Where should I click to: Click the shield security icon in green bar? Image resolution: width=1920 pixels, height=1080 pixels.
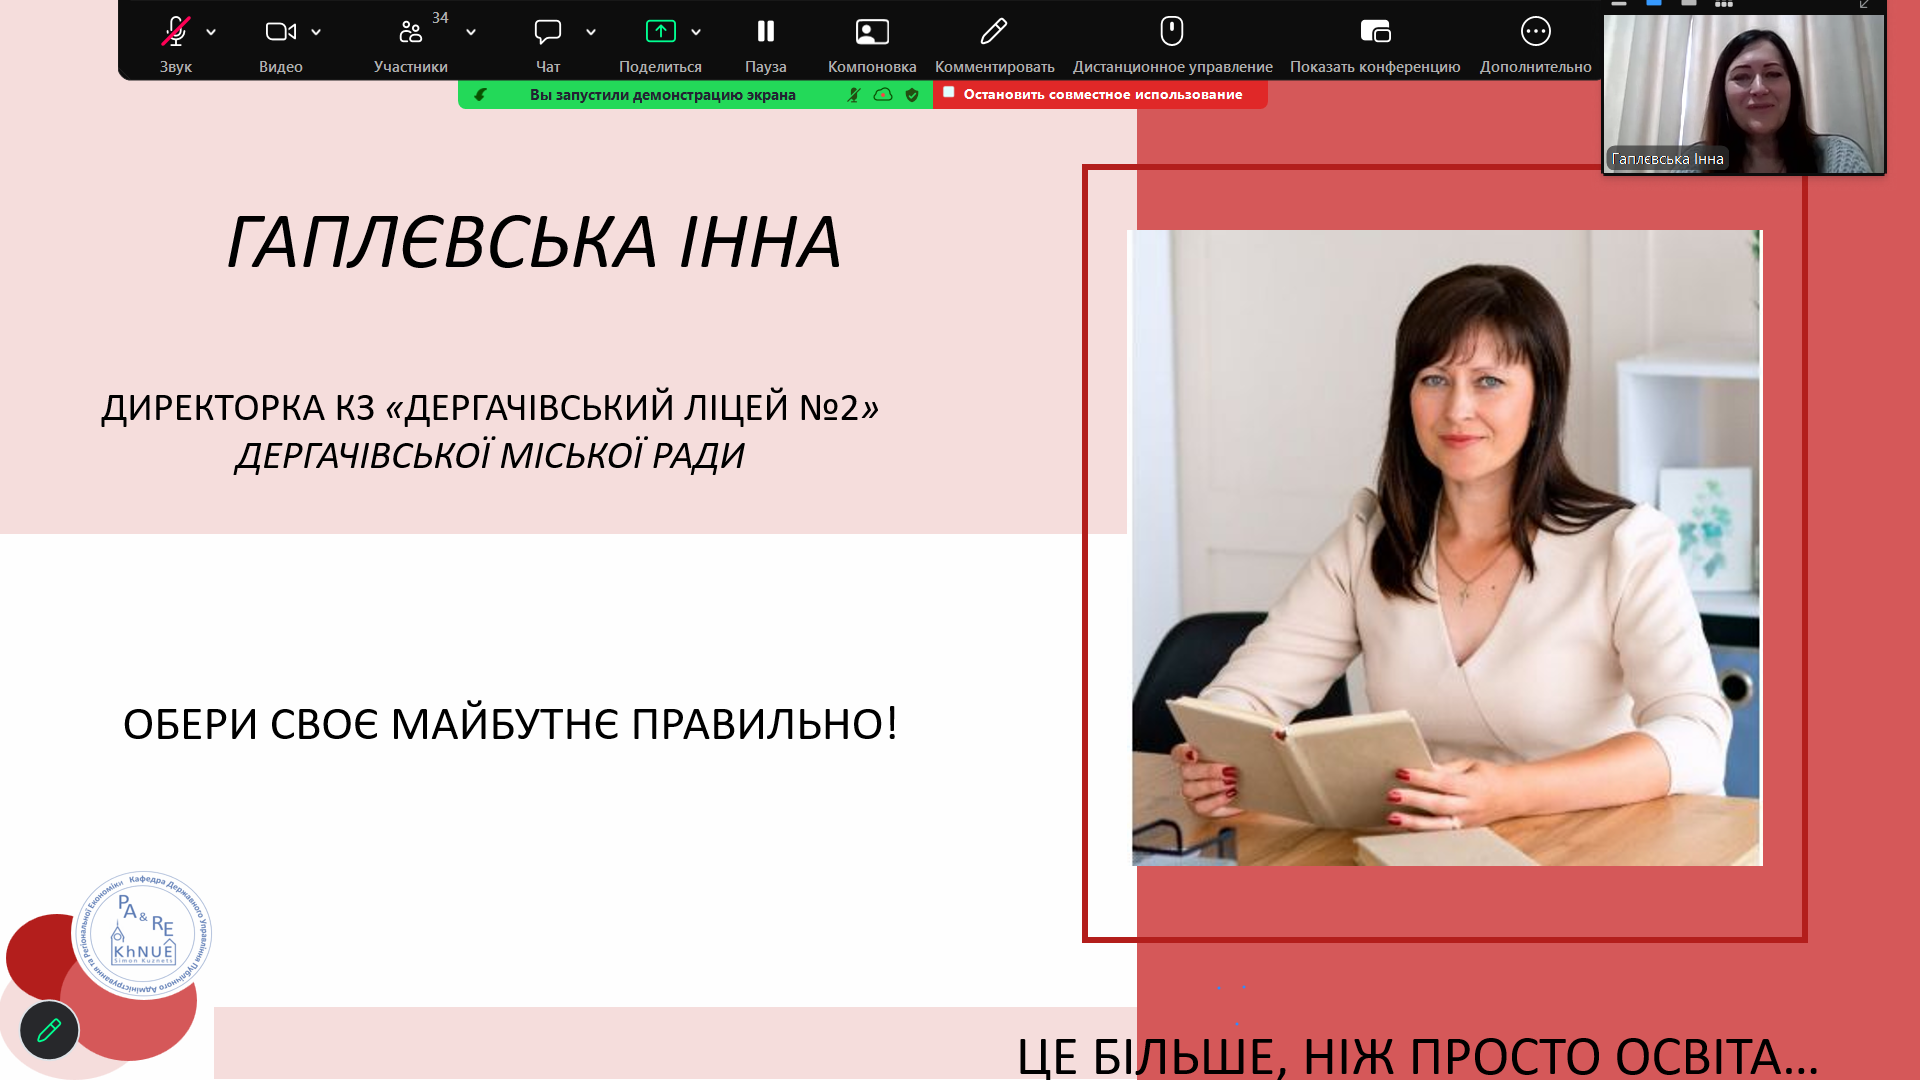click(x=912, y=94)
